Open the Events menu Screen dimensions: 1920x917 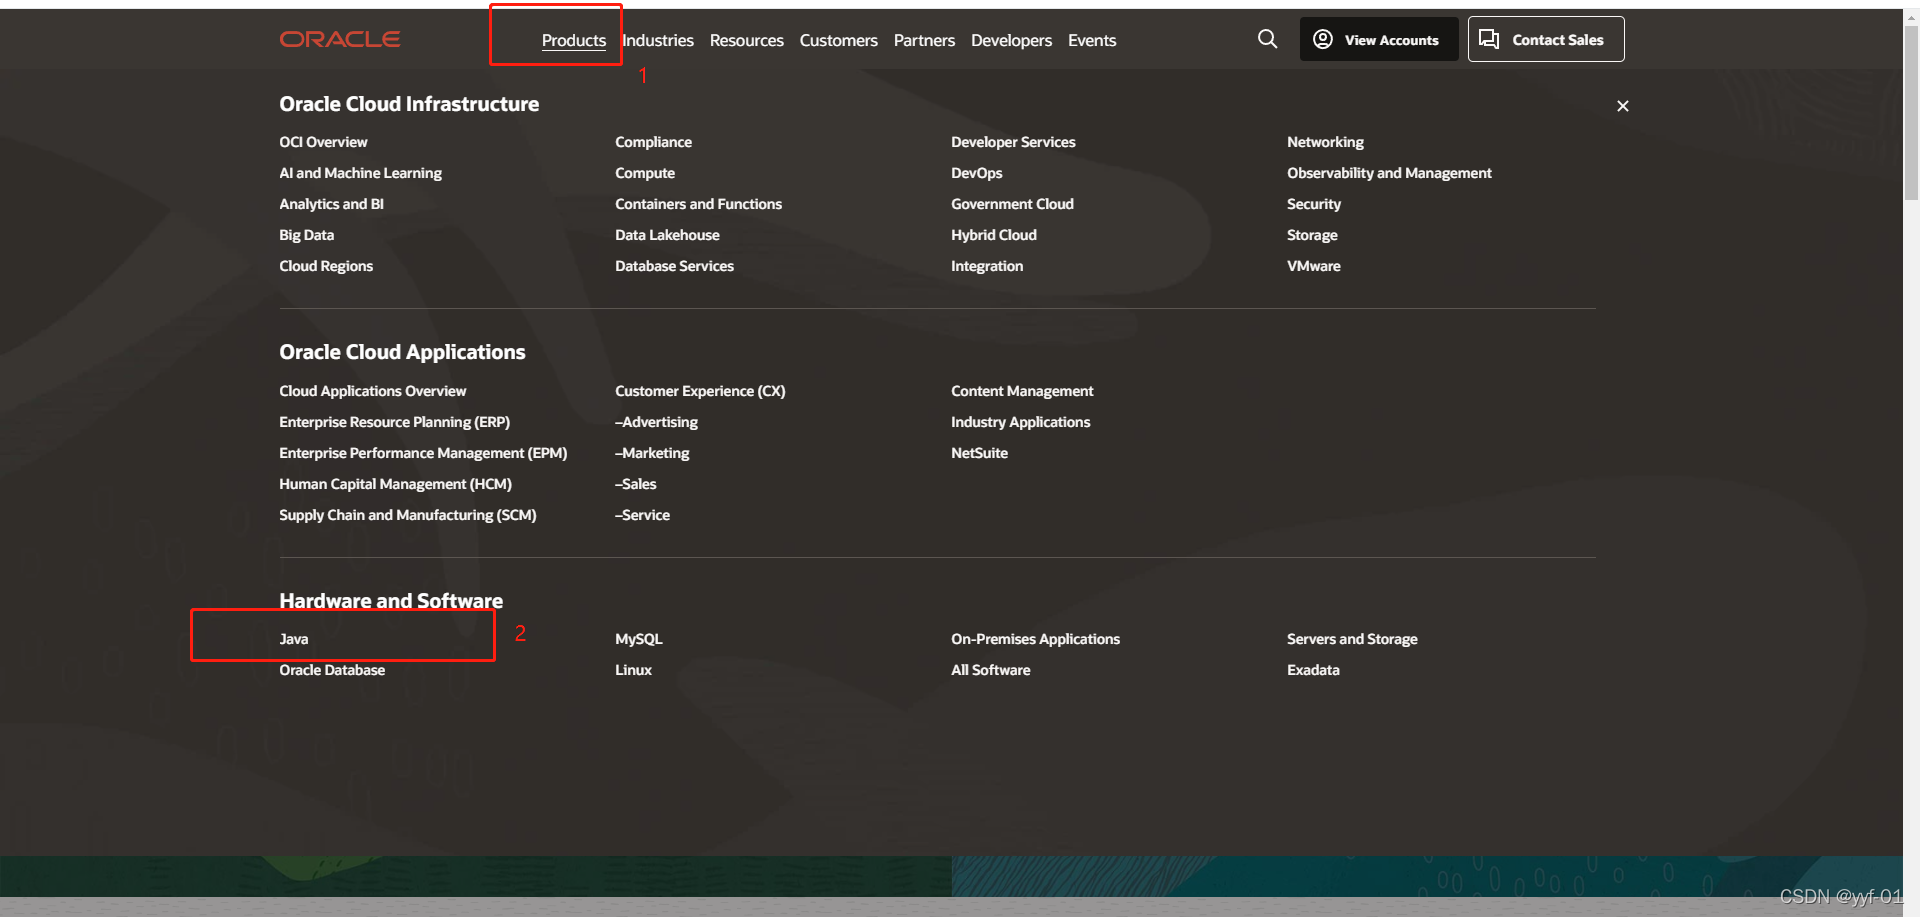[1092, 40]
